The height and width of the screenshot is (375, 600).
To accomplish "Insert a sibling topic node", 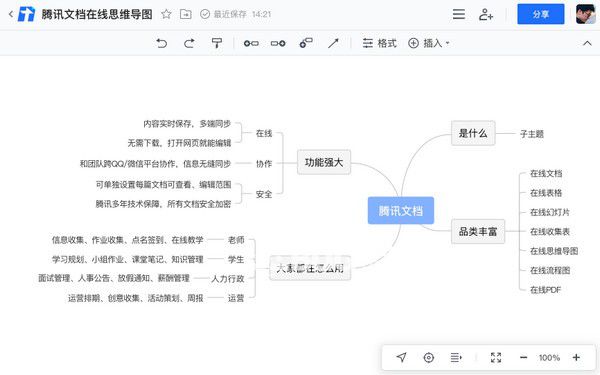I will (251, 43).
